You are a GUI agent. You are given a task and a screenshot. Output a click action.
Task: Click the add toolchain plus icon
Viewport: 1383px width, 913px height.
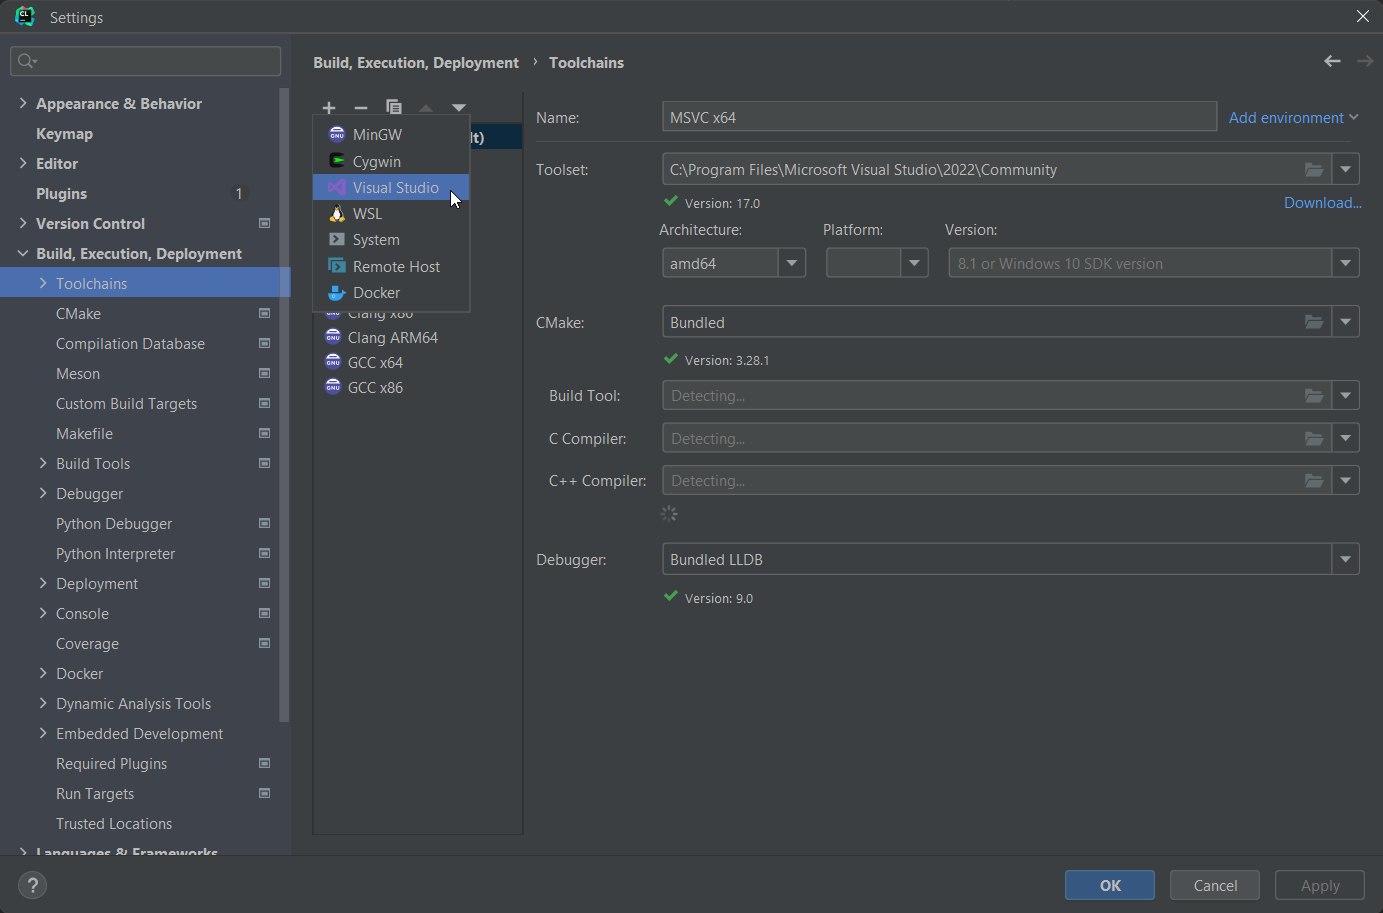(x=329, y=108)
